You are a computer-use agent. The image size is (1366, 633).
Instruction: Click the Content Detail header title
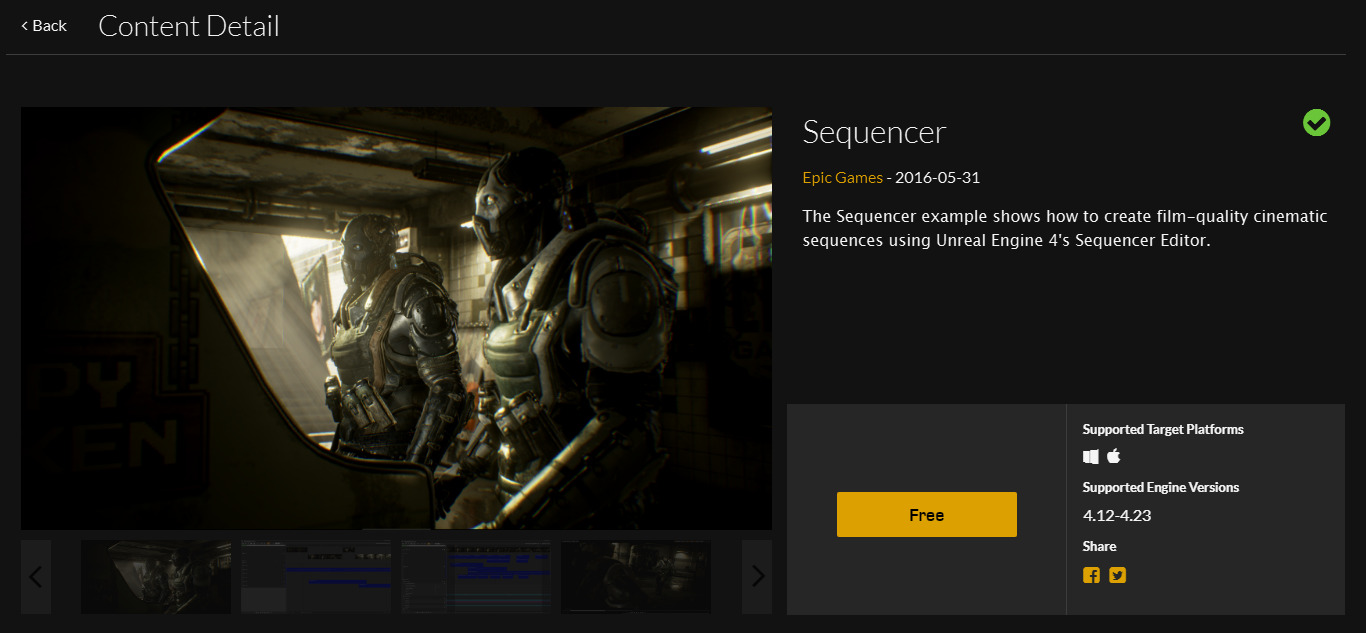tap(188, 25)
